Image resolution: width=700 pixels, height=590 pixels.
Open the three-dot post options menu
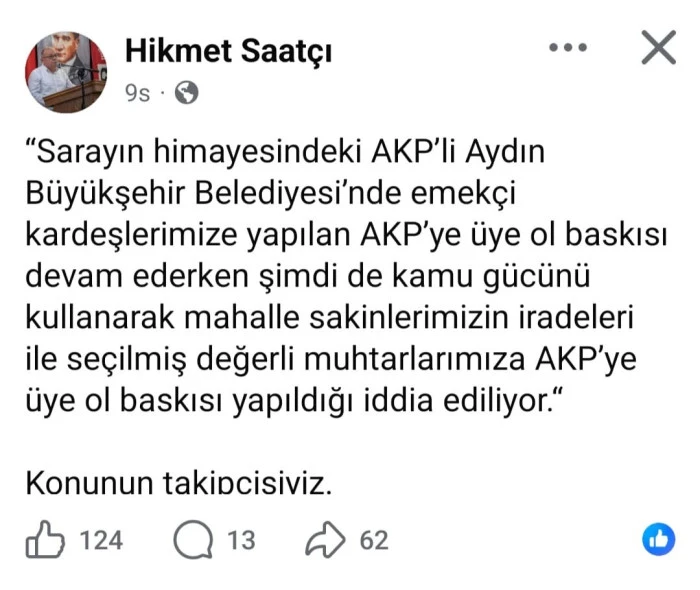tap(568, 47)
